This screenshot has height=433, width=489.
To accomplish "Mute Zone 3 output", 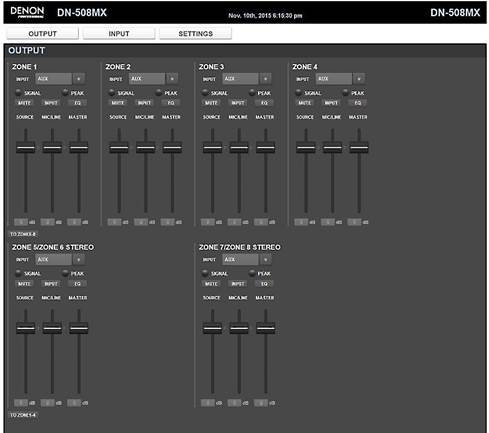I will tap(211, 103).
